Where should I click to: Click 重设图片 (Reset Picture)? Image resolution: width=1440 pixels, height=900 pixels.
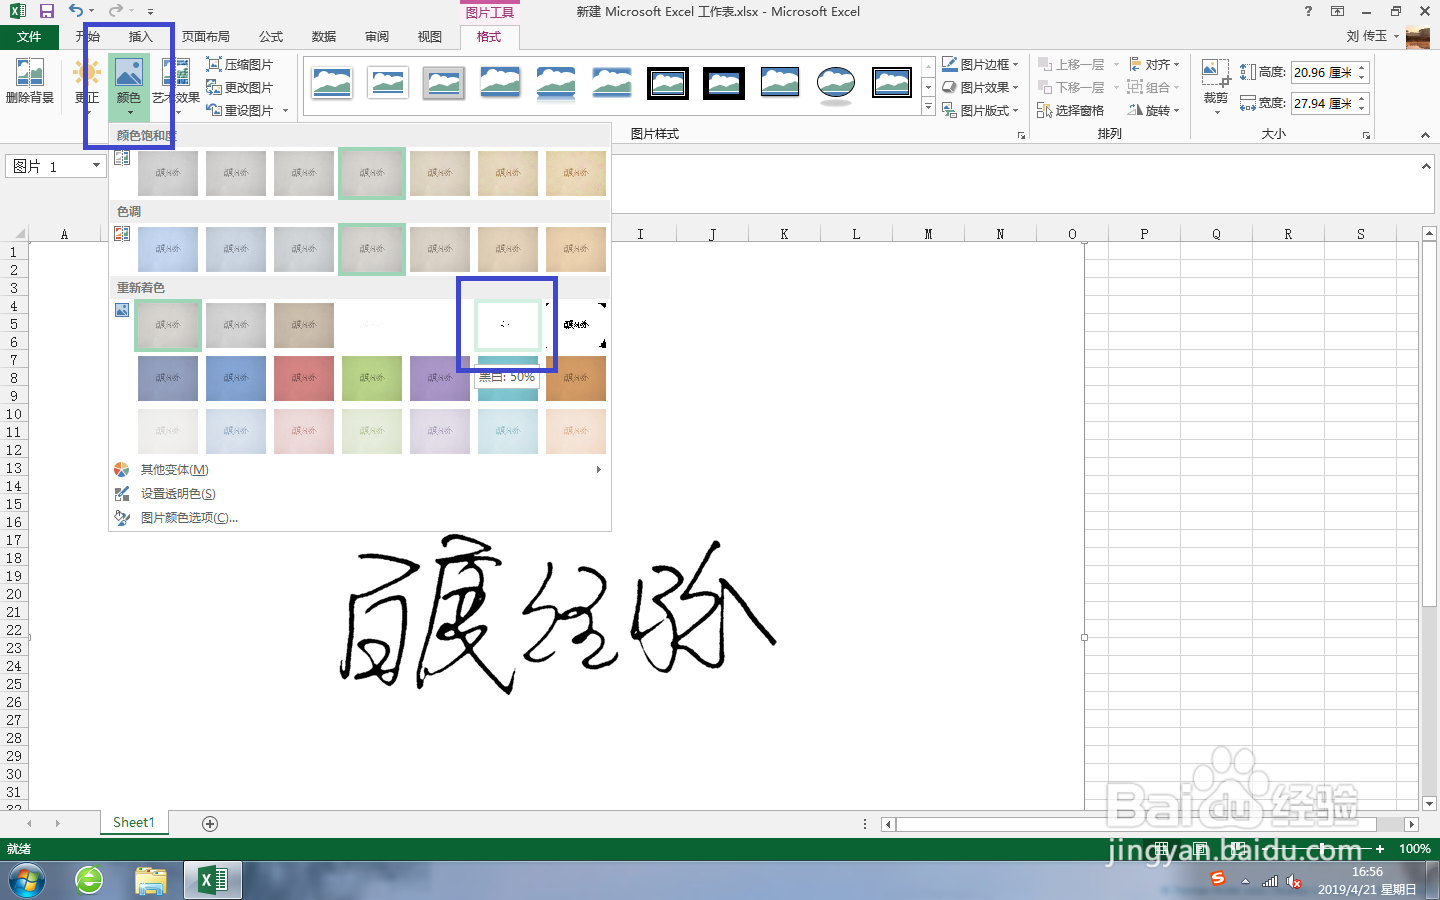point(240,109)
